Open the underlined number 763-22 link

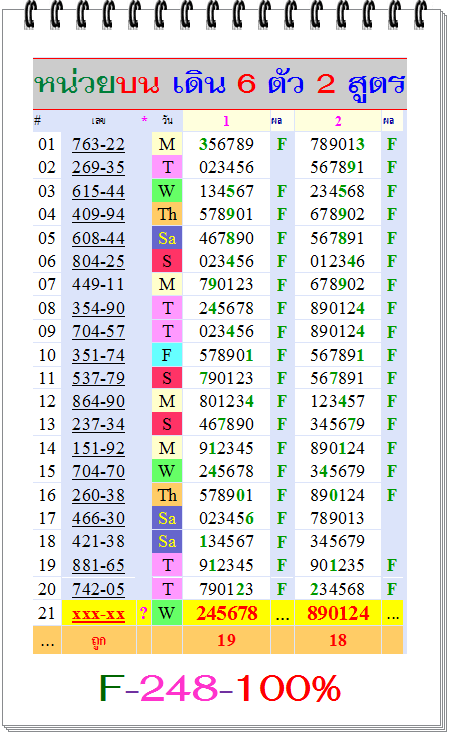98,144
